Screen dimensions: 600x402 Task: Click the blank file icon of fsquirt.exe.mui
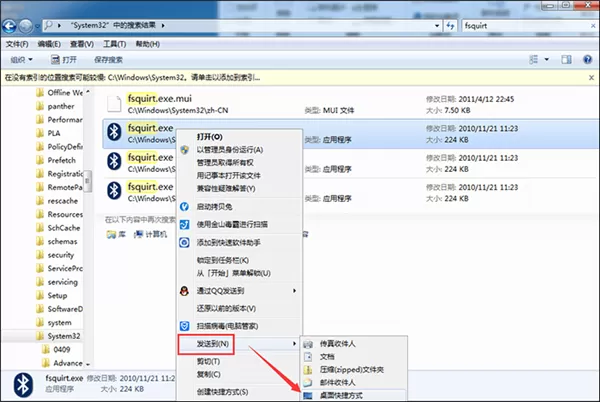coord(114,104)
